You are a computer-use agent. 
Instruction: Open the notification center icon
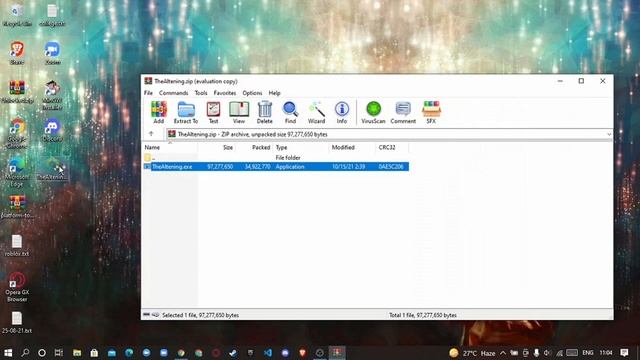tap(624, 353)
